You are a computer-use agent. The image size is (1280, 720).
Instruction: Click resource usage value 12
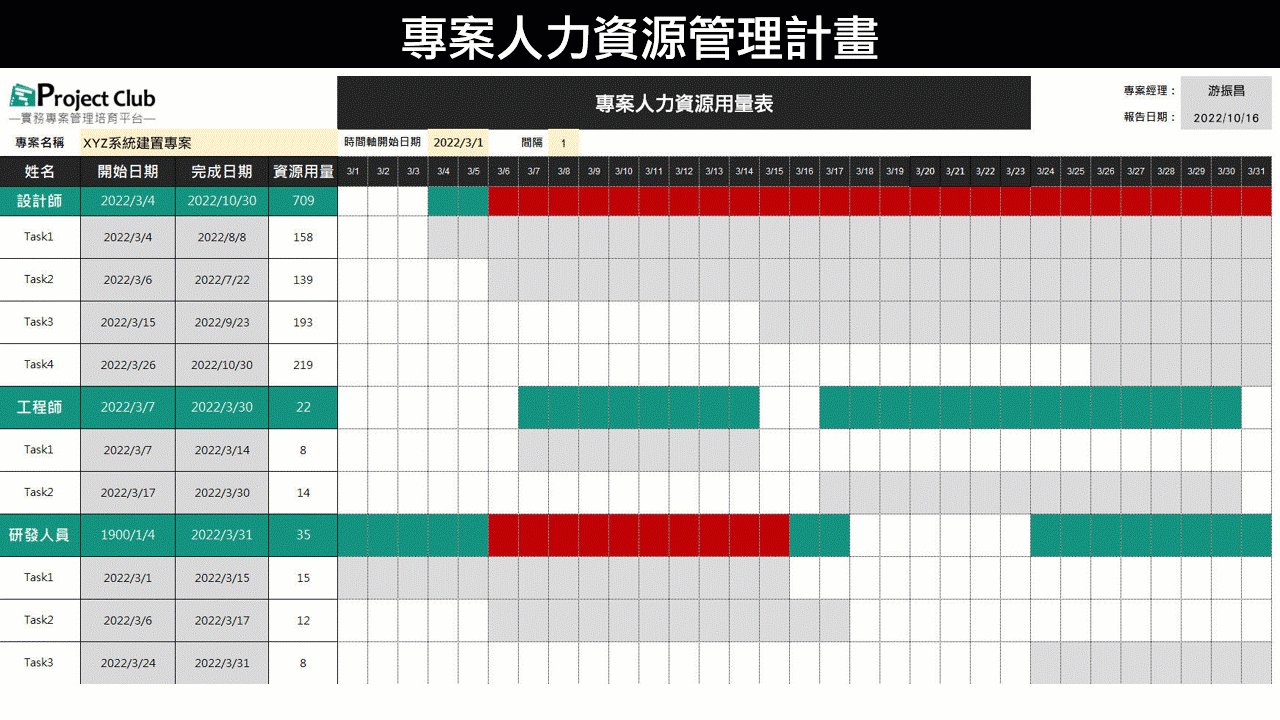tap(303, 620)
